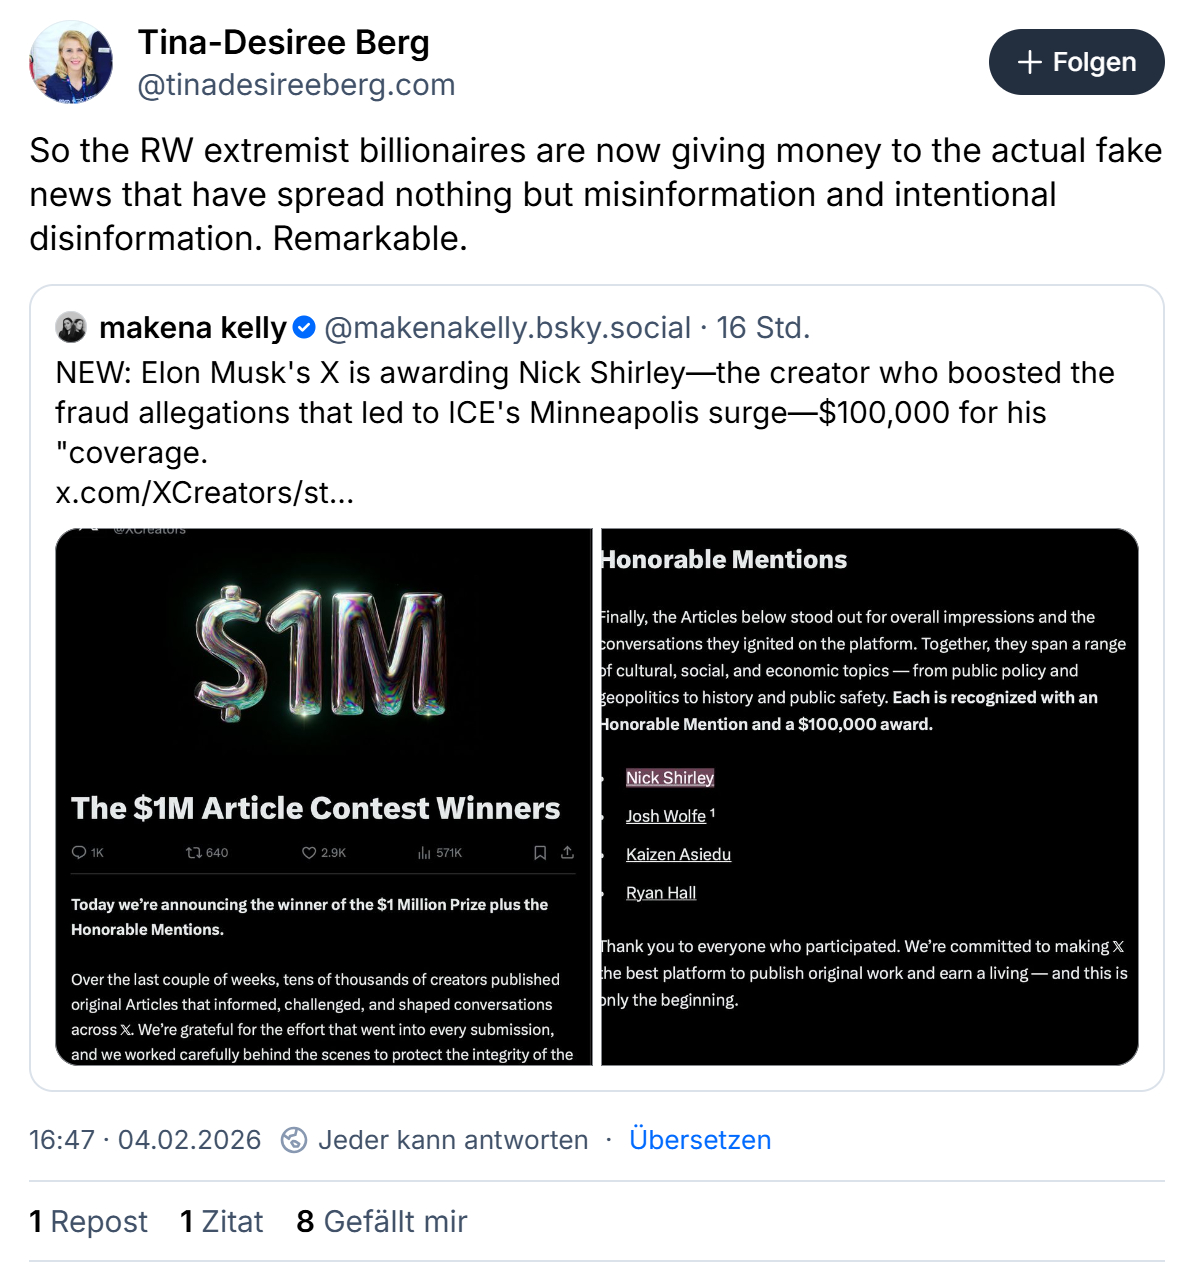Screen dimensions: 1193x1263
Task: Click the globe reply-settings icon
Action: 294,1140
